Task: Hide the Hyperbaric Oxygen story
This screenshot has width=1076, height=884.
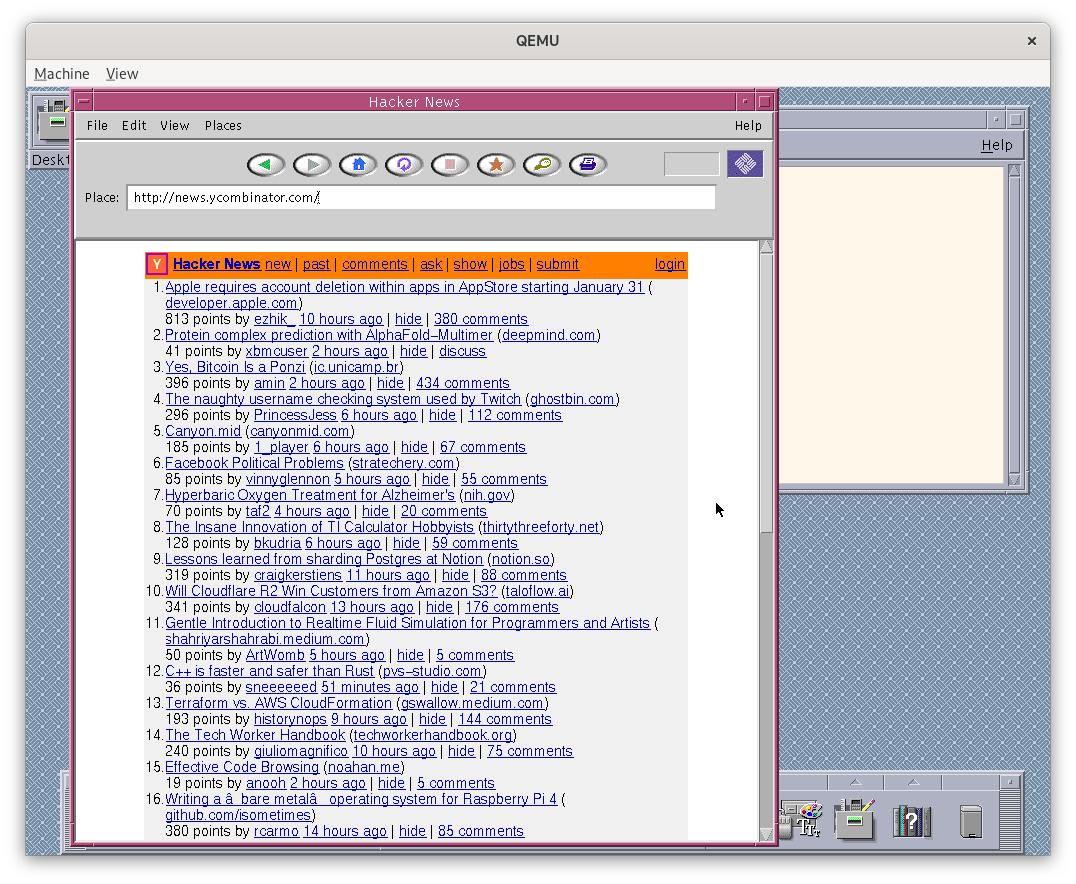Action: coord(375,511)
